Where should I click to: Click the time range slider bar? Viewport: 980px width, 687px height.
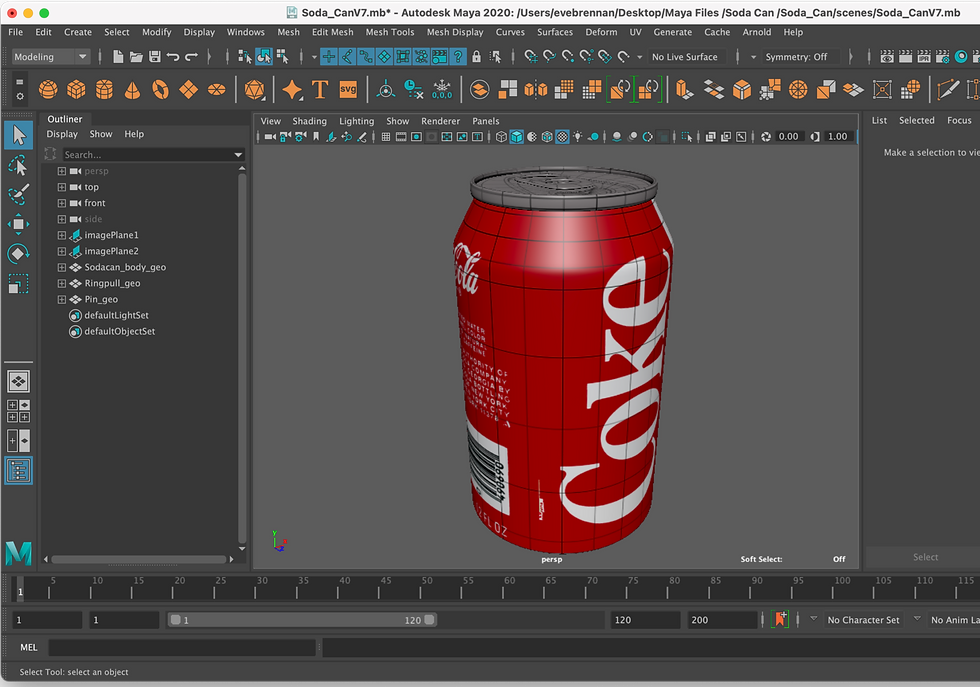(x=302, y=620)
